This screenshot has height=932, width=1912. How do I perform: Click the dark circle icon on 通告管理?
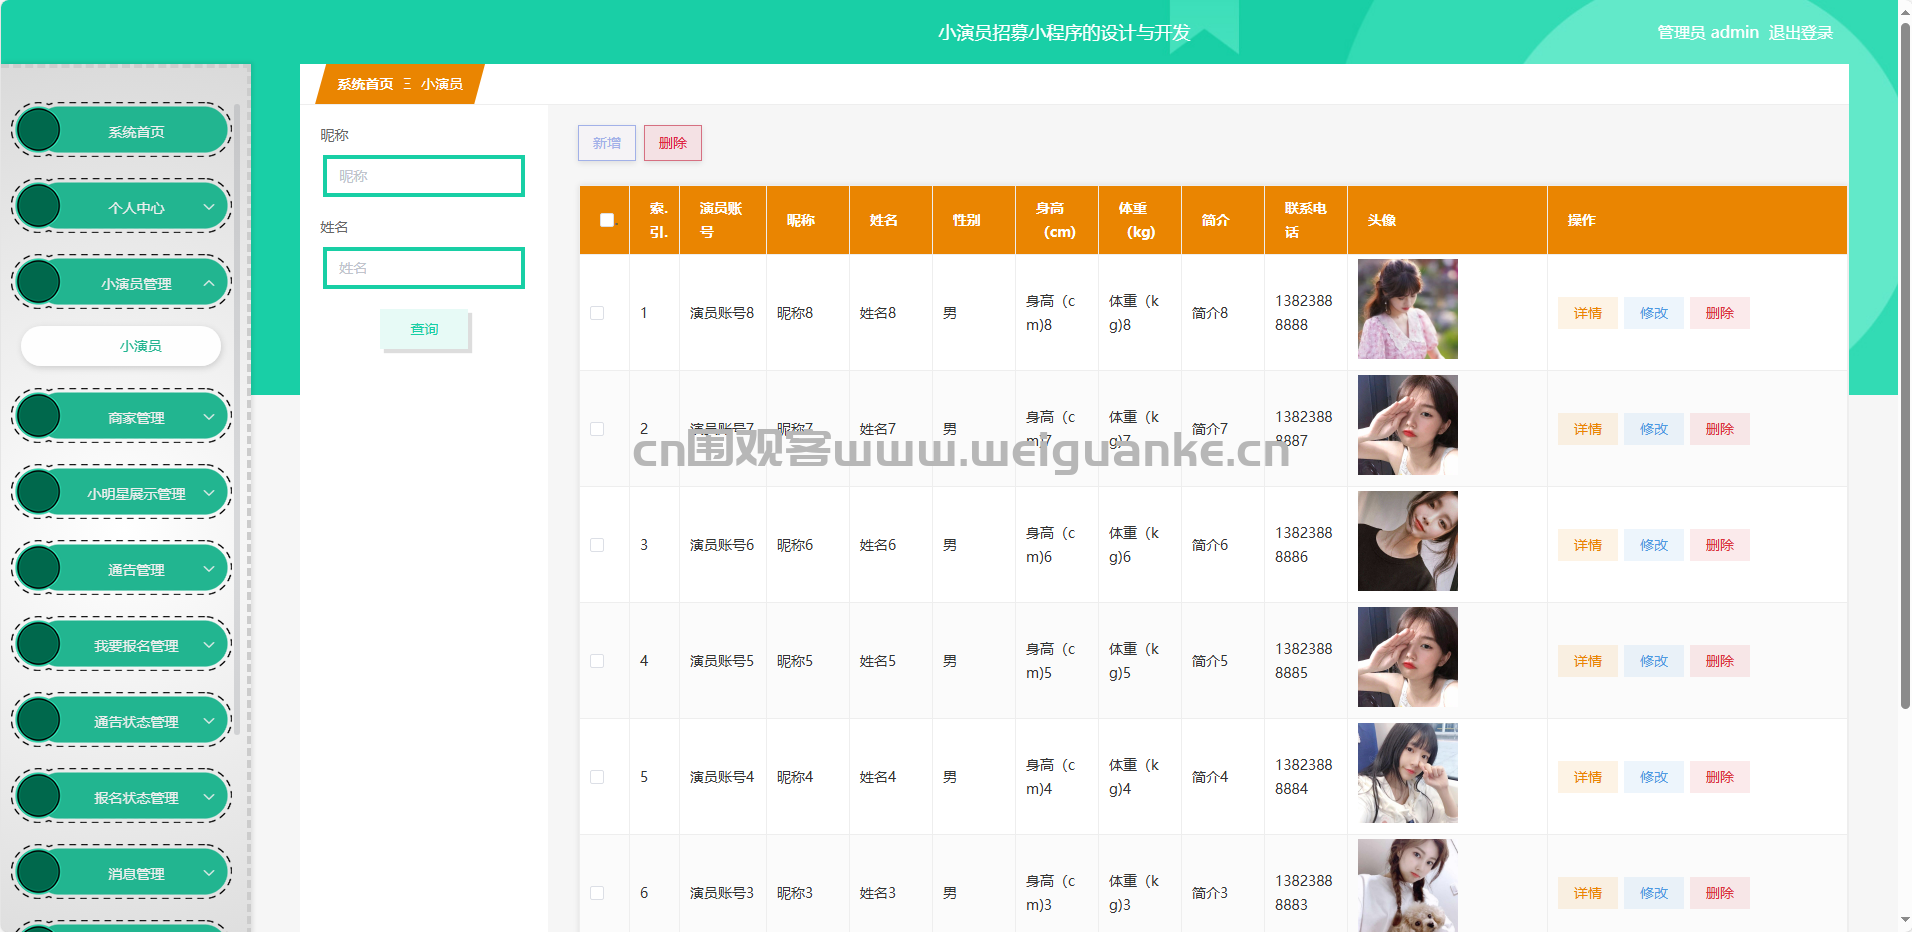[x=39, y=568]
